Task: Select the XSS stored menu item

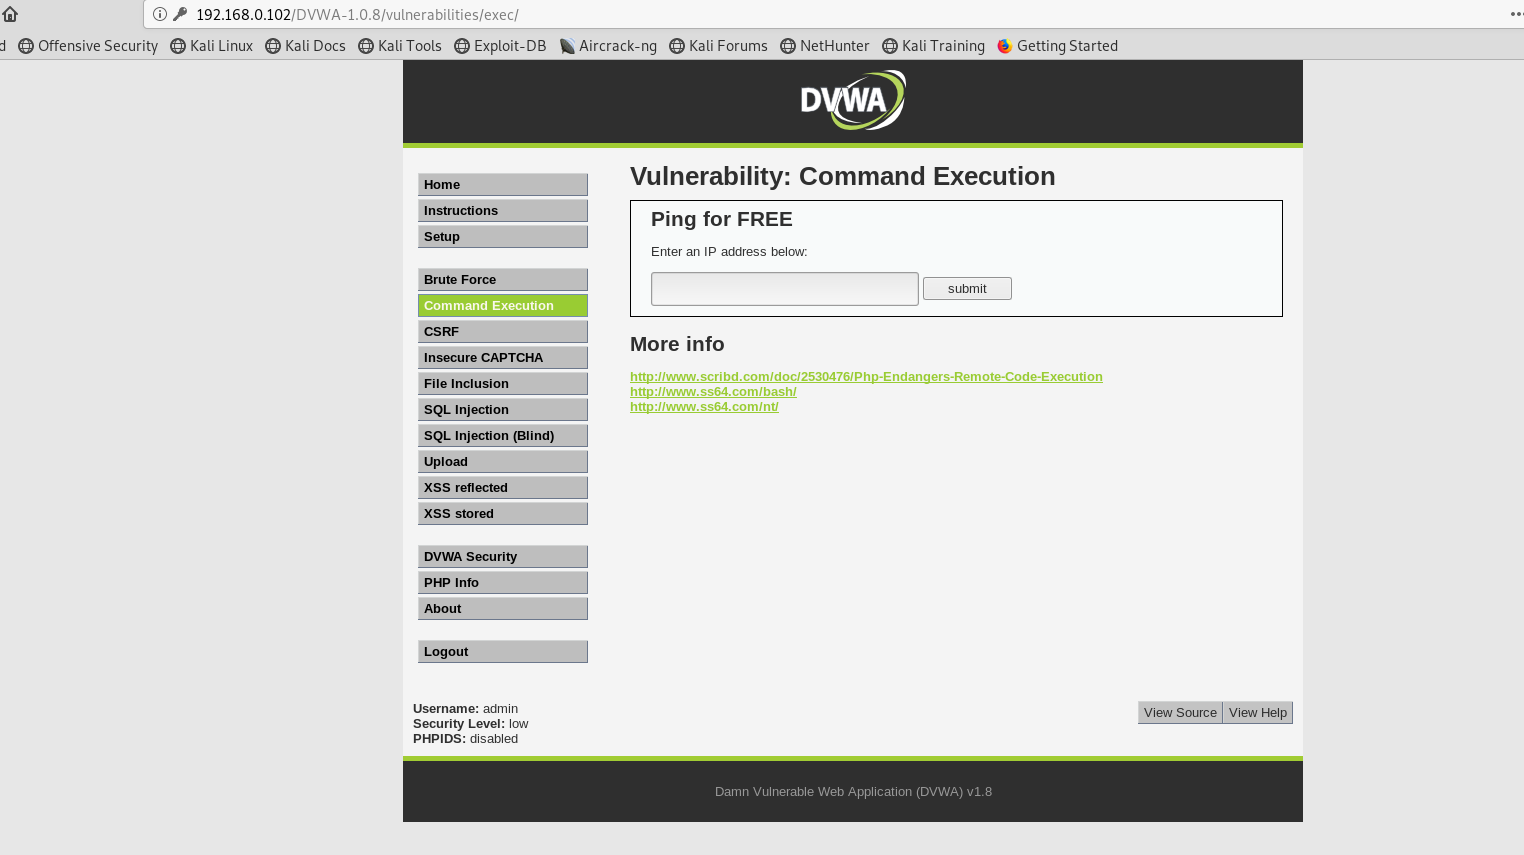Action: [x=503, y=514]
